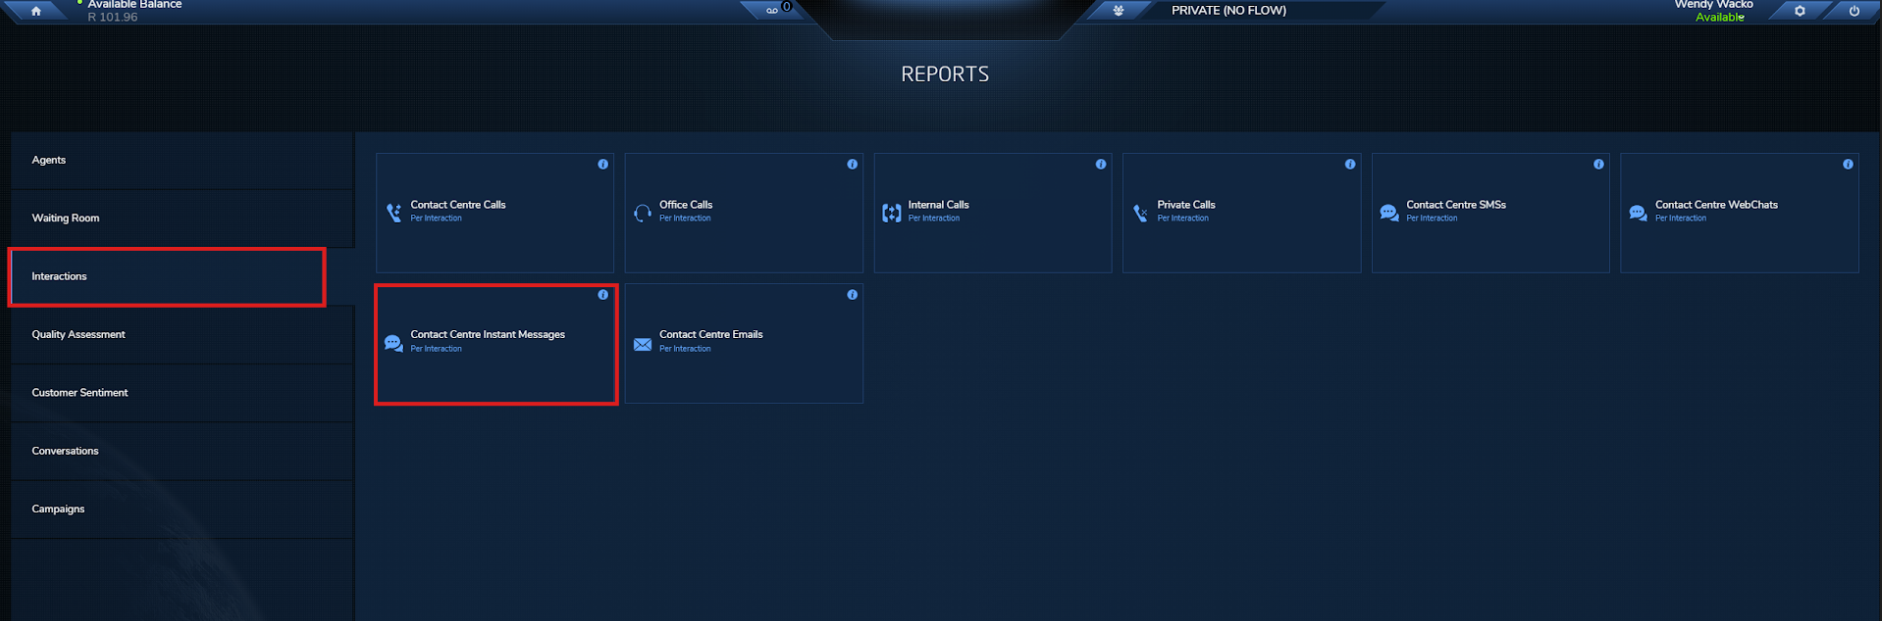This screenshot has width=1882, height=621.
Task: Open info icon on Contact Centre Emails card
Action: [852, 295]
